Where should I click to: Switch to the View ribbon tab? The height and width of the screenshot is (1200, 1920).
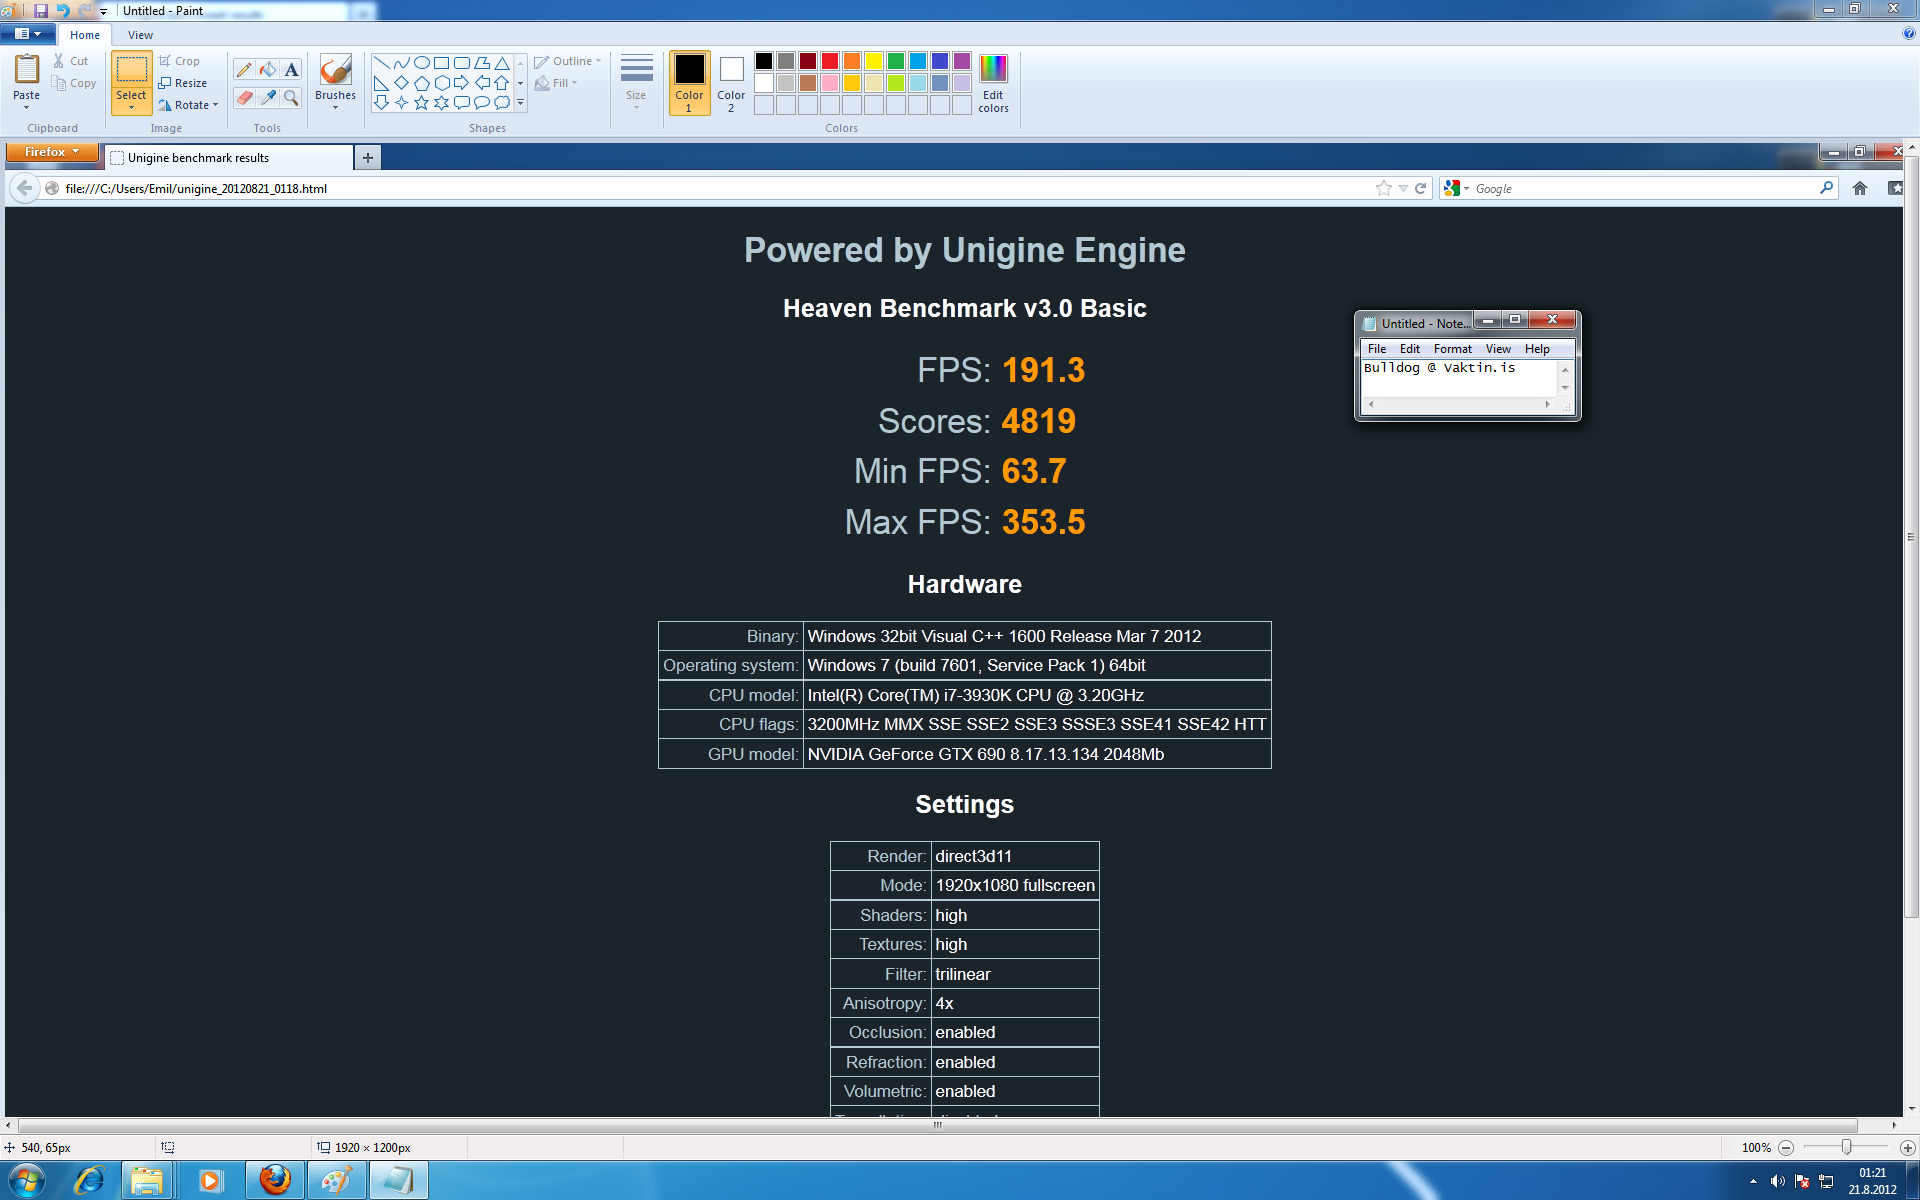click(x=140, y=35)
